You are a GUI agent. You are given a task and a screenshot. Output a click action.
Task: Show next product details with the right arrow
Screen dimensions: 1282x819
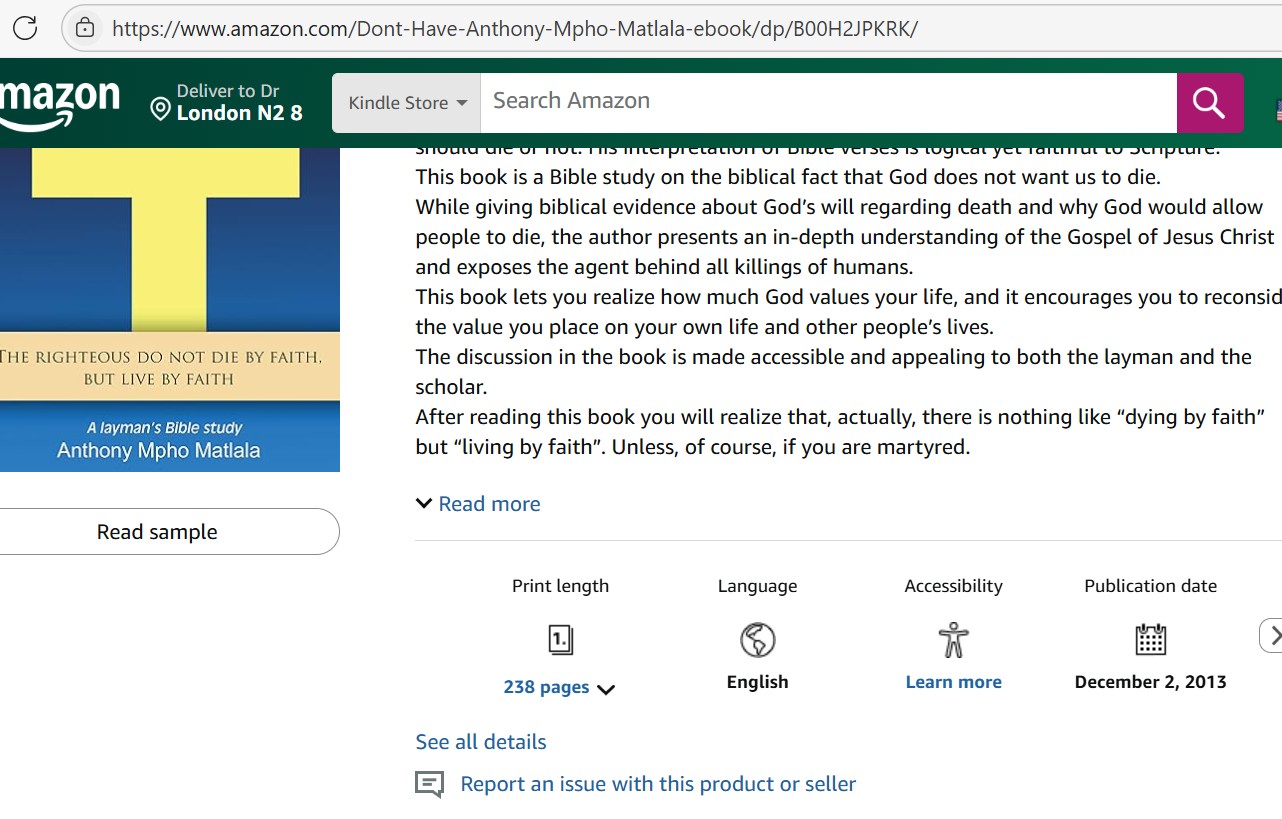(1271, 636)
